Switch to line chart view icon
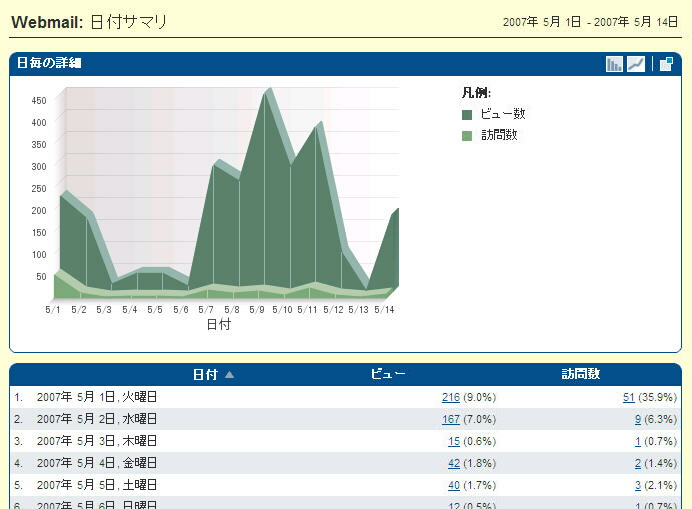The height and width of the screenshot is (509, 692). point(636,64)
